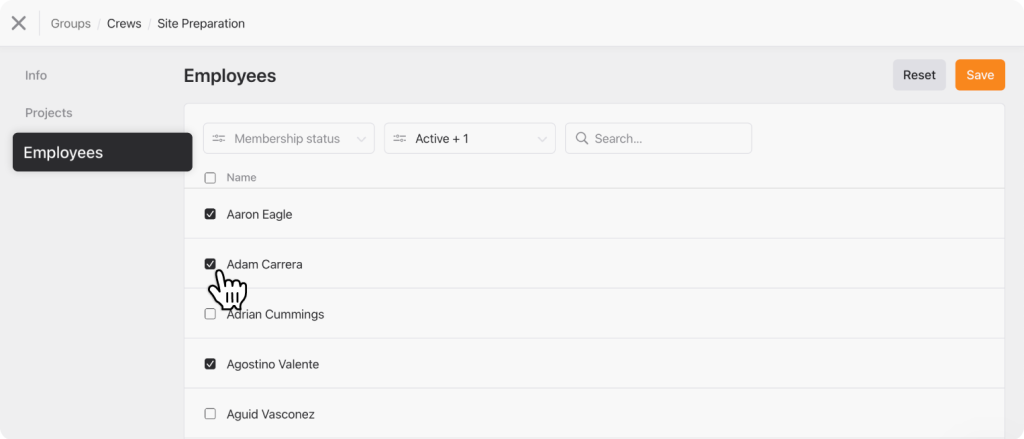Focus the Search employees field
1024x439 pixels.
[x=658, y=138]
